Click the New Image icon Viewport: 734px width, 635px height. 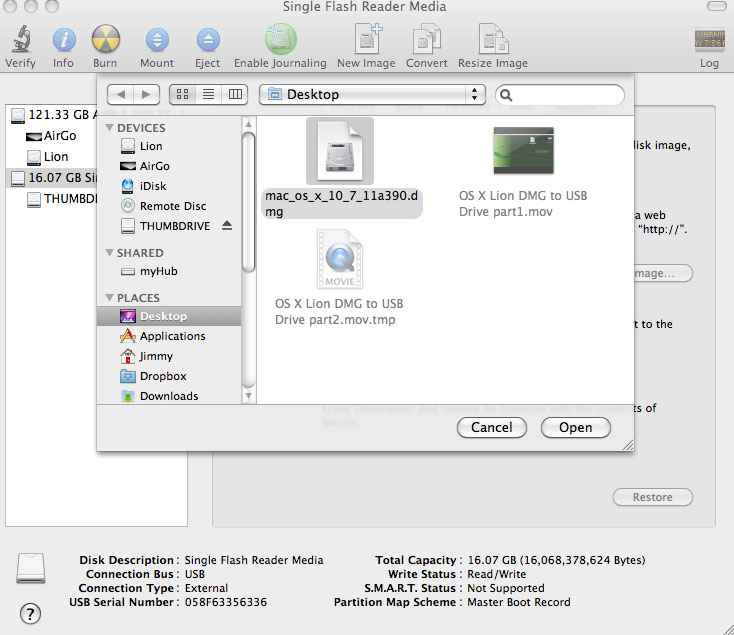click(x=368, y=39)
